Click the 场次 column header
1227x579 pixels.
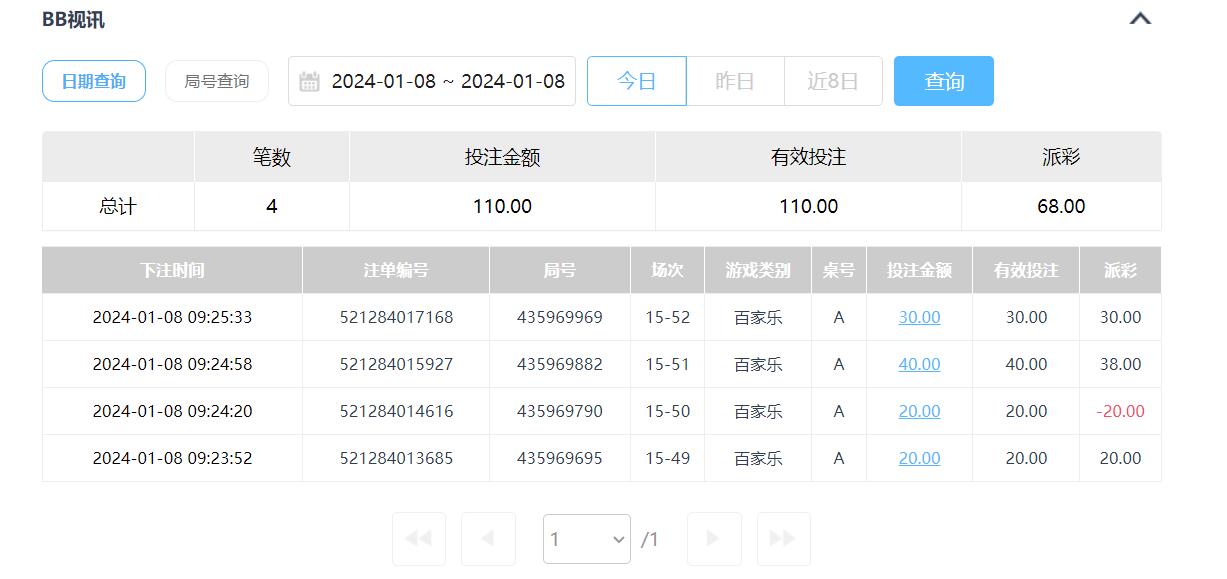pyautogui.click(x=667, y=270)
